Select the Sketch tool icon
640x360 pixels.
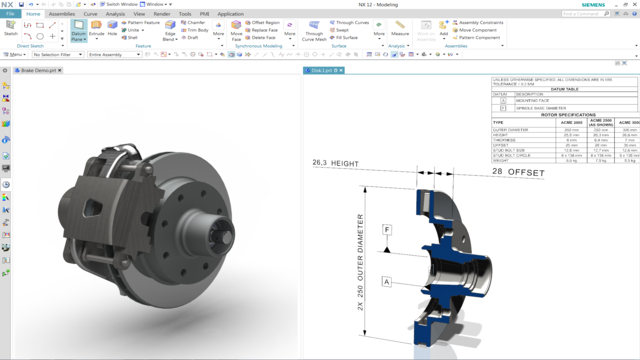[x=11, y=25]
